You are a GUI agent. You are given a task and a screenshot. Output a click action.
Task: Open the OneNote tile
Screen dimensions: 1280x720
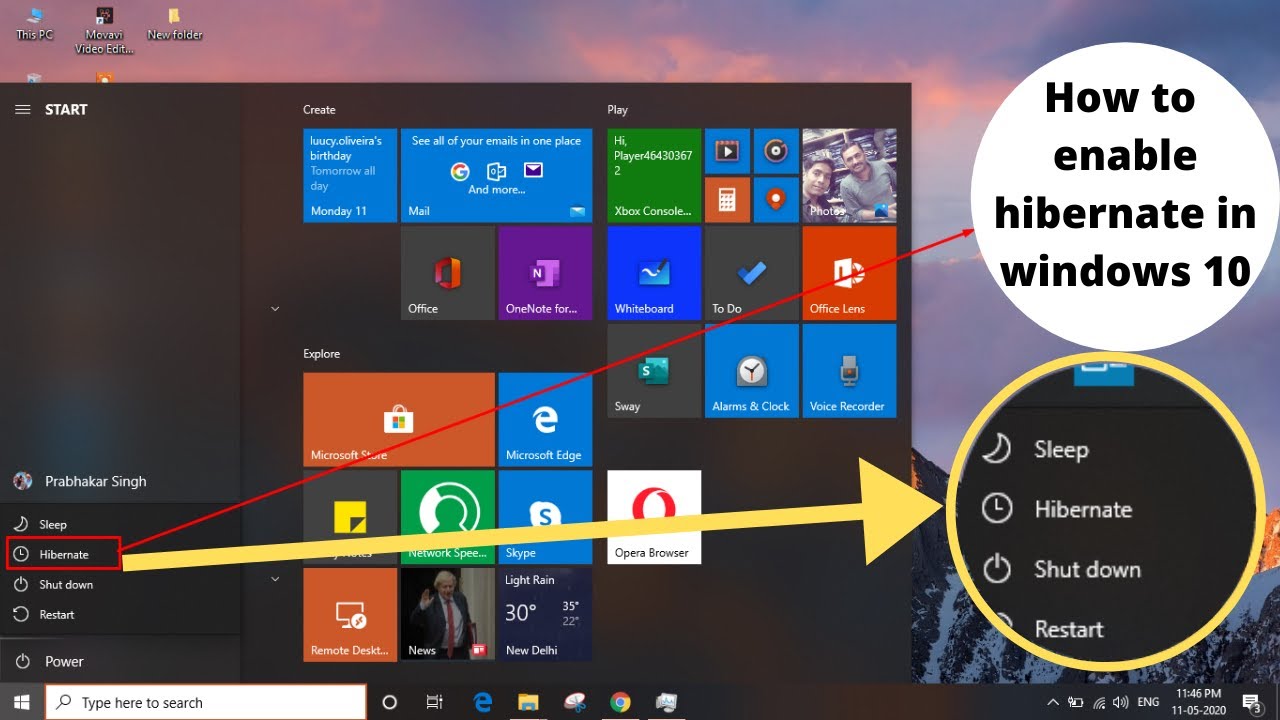click(x=545, y=273)
